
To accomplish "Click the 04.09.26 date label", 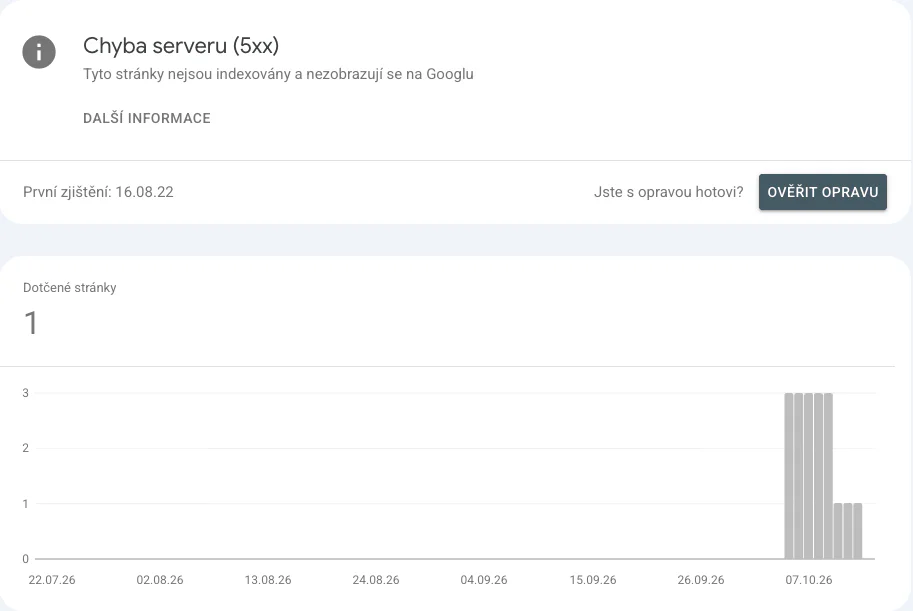I will click(484, 580).
